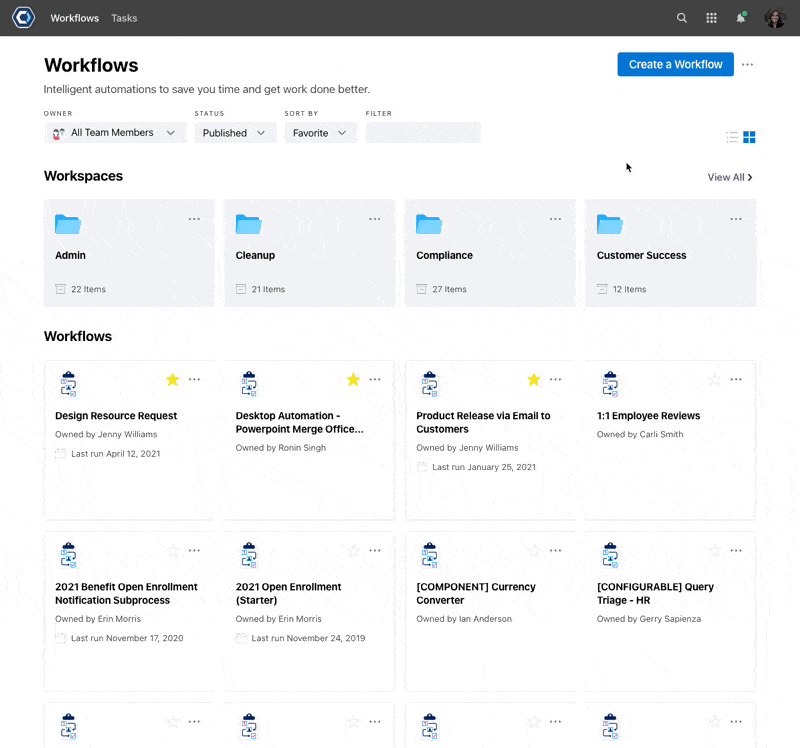Switch to grid view layout
800x748 pixels.
tap(749, 137)
